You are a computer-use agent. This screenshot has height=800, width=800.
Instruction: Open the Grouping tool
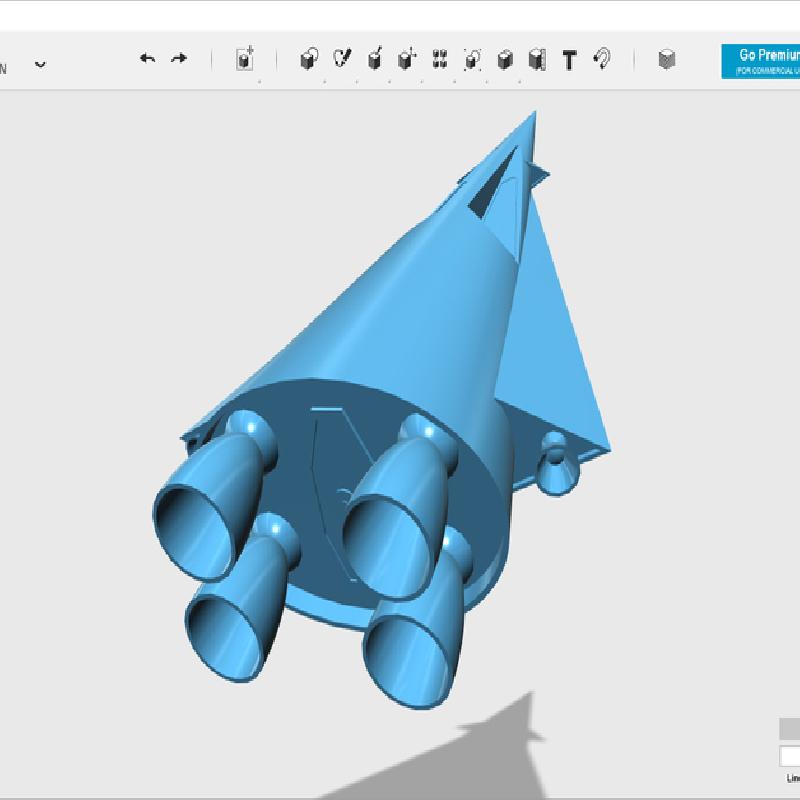coord(472,60)
